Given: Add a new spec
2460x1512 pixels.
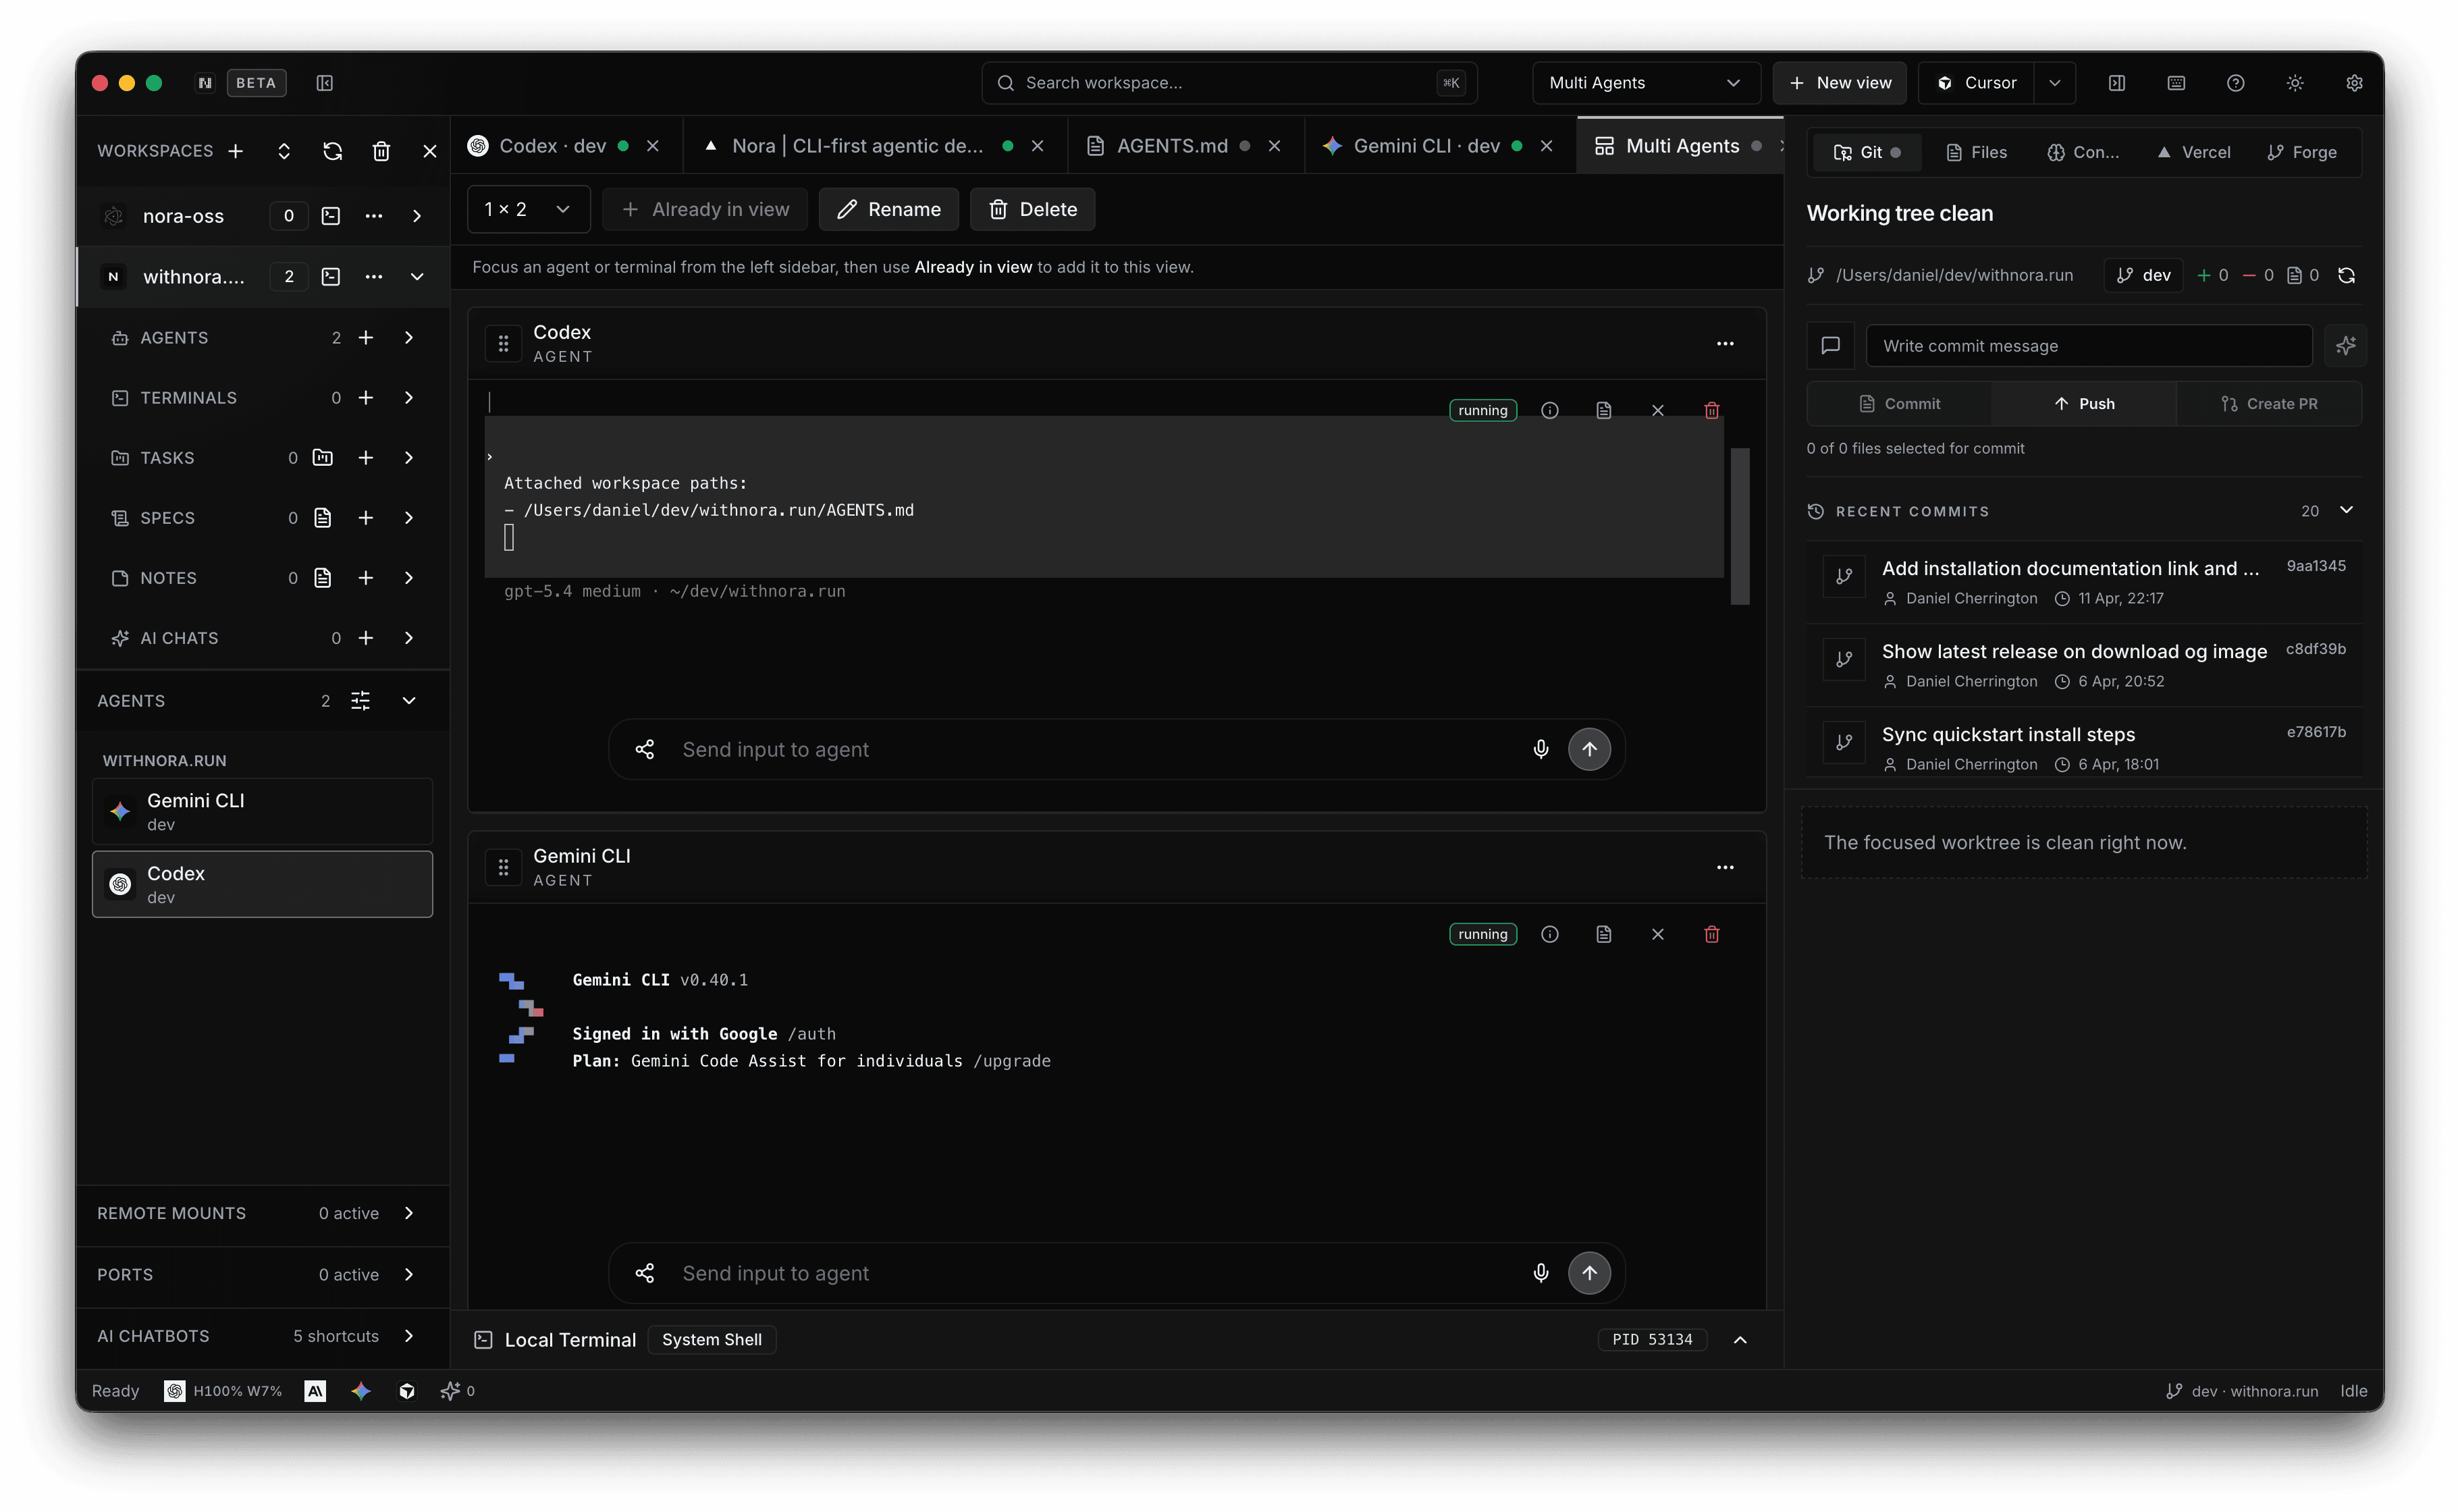Looking at the screenshot, I should coord(366,518).
